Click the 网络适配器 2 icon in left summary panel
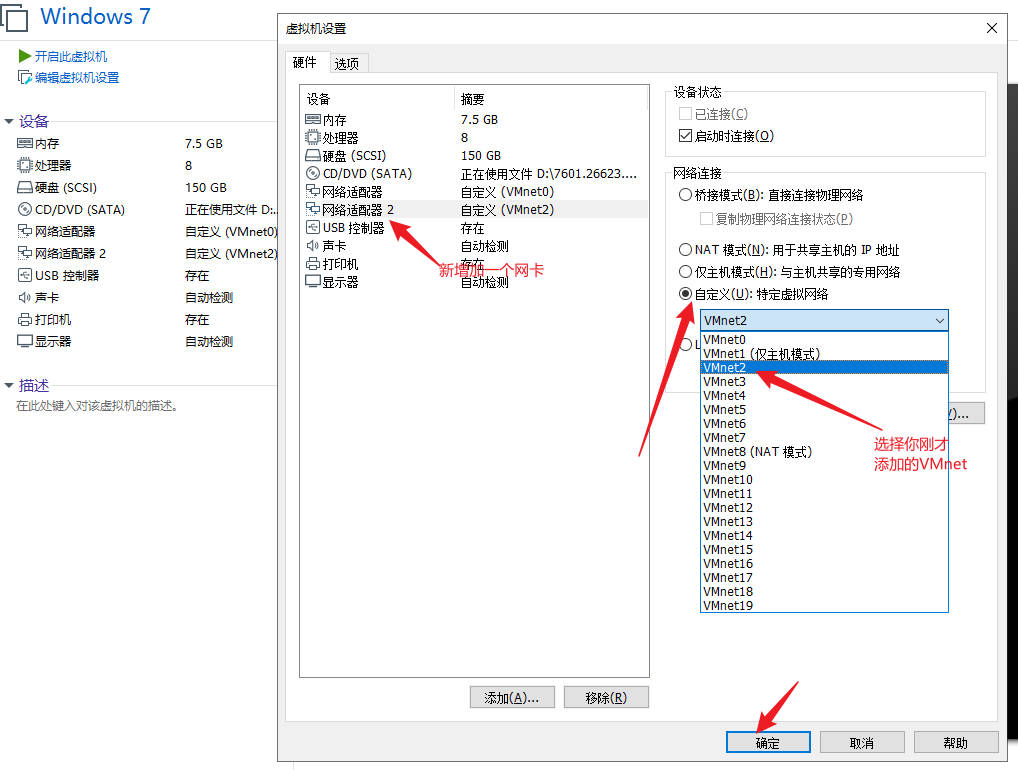 pyautogui.click(x=25, y=253)
